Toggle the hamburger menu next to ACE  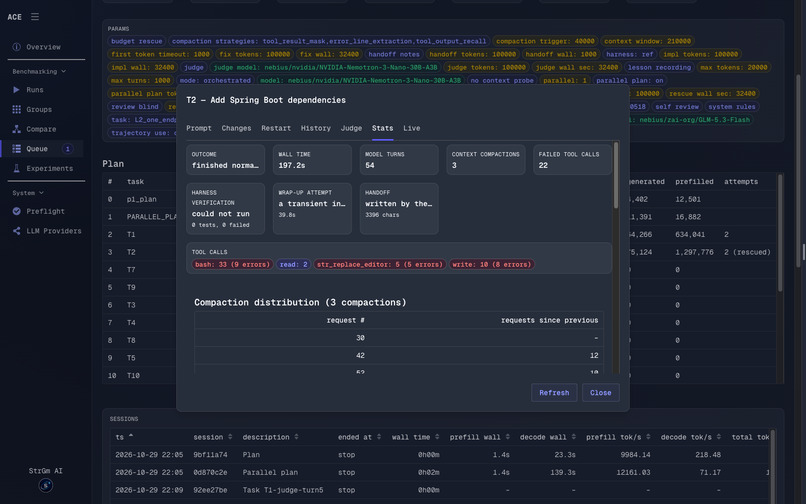pos(35,17)
